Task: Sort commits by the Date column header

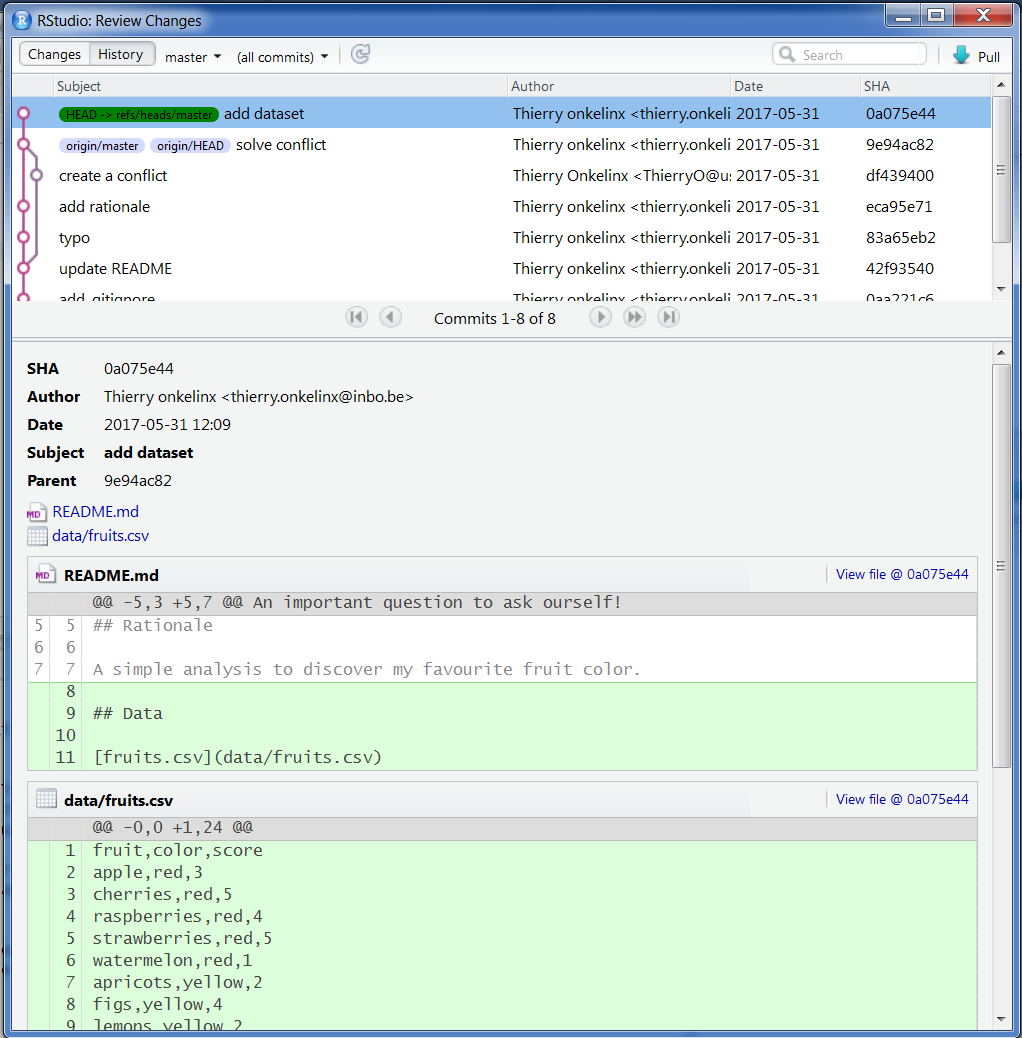Action: [x=748, y=87]
